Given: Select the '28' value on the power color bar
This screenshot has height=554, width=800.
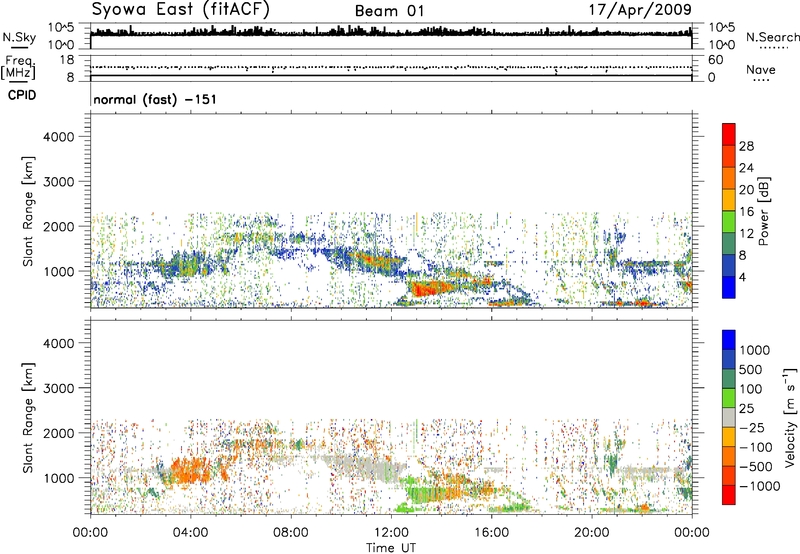Looking at the screenshot, I should pyautogui.click(x=746, y=146).
